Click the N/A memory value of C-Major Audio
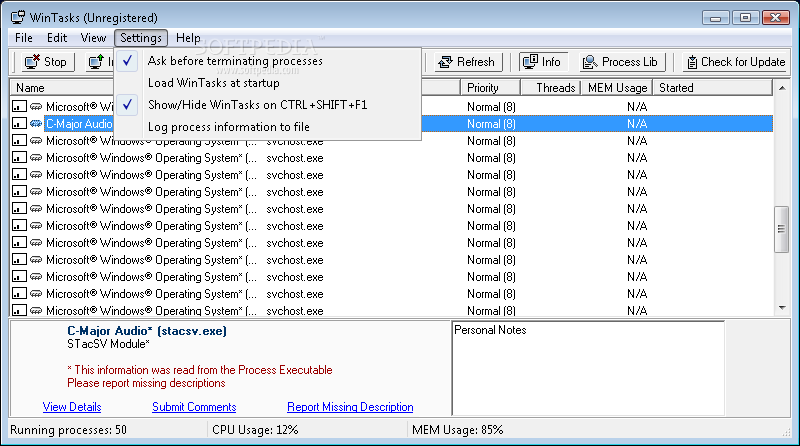800x446 pixels. tap(637, 123)
